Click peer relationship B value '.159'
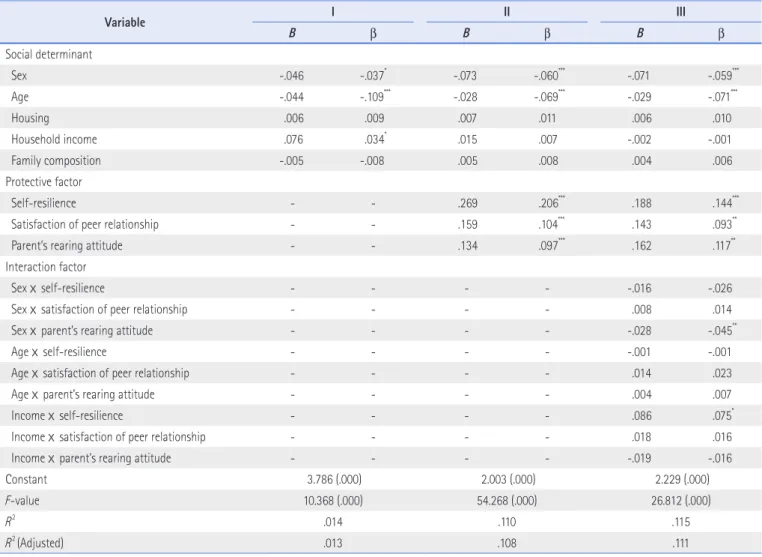 (x=468, y=225)
